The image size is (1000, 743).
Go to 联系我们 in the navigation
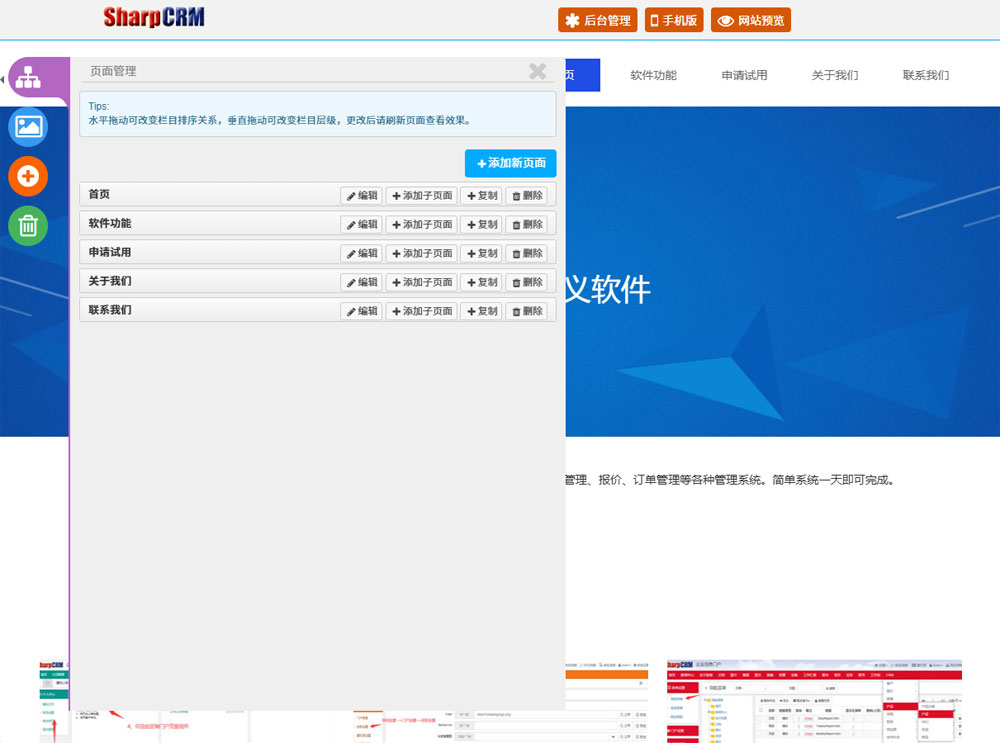925,75
